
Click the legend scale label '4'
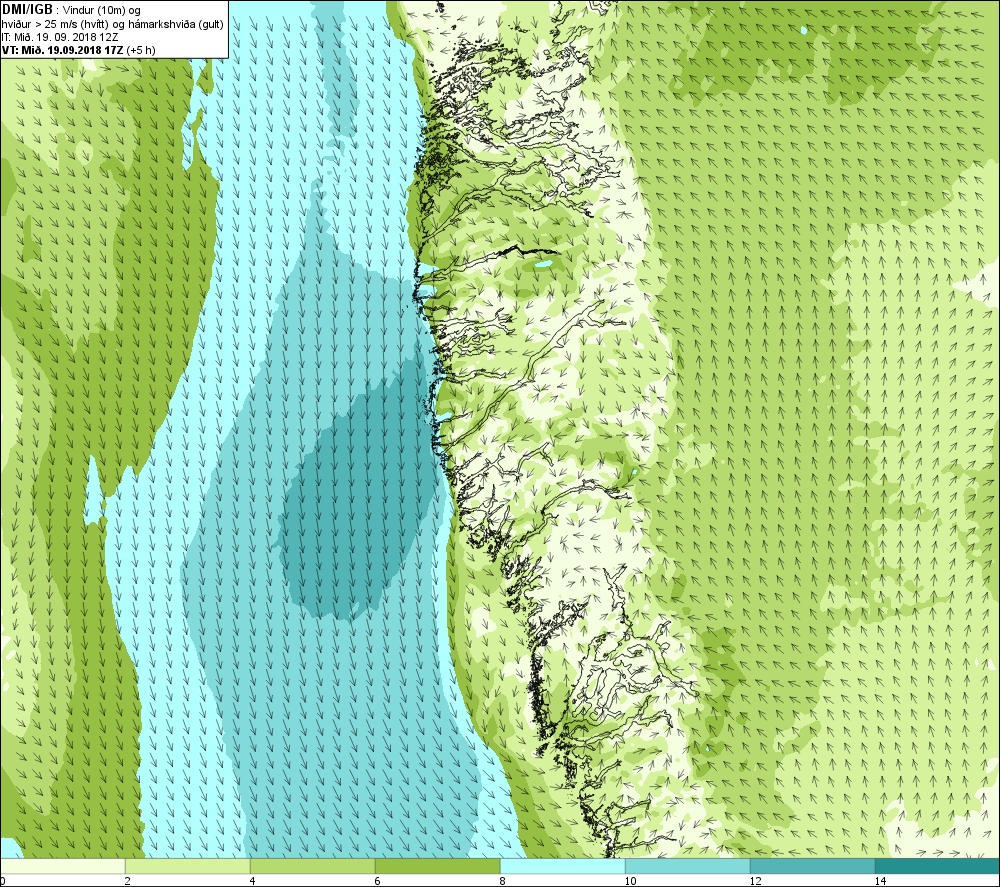click(x=253, y=881)
